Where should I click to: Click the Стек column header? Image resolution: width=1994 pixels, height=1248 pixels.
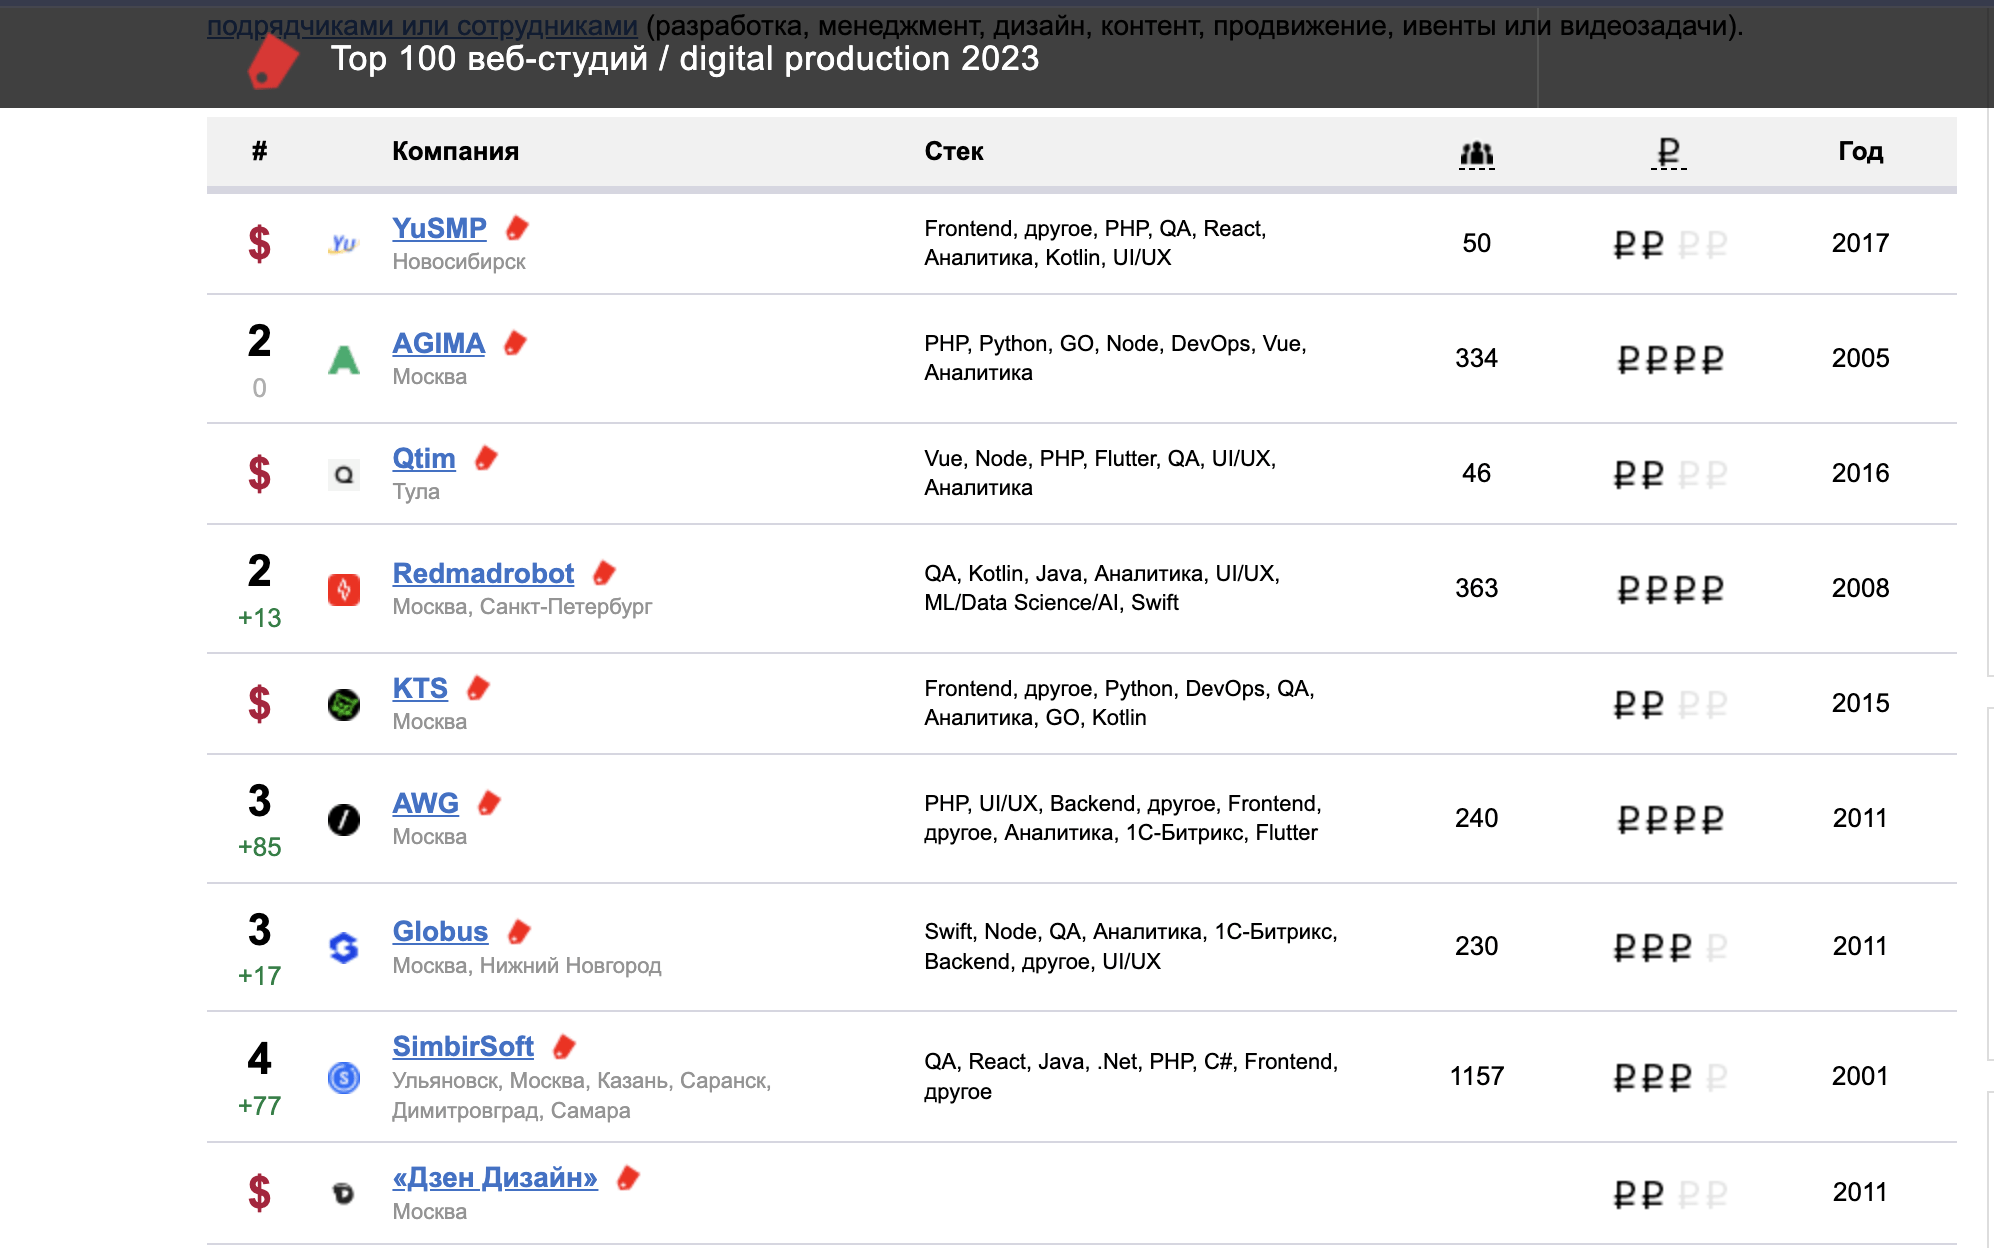(953, 152)
